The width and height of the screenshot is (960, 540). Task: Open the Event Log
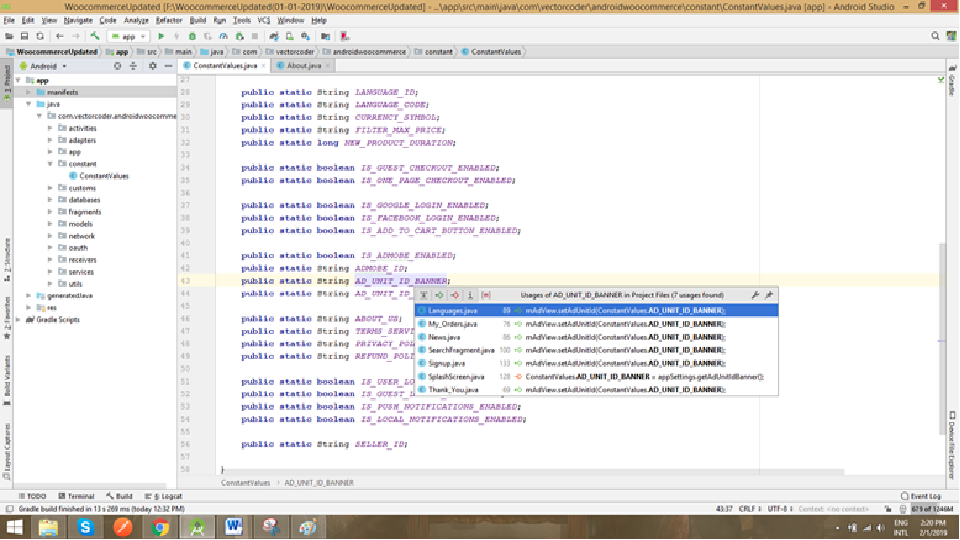921,497
